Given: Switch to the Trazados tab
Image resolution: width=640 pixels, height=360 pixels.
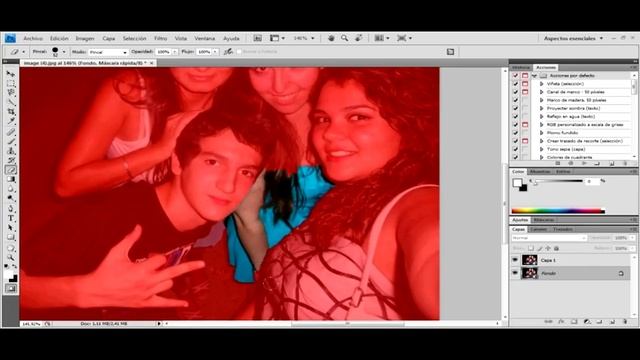Looking at the screenshot, I should pos(562,229).
